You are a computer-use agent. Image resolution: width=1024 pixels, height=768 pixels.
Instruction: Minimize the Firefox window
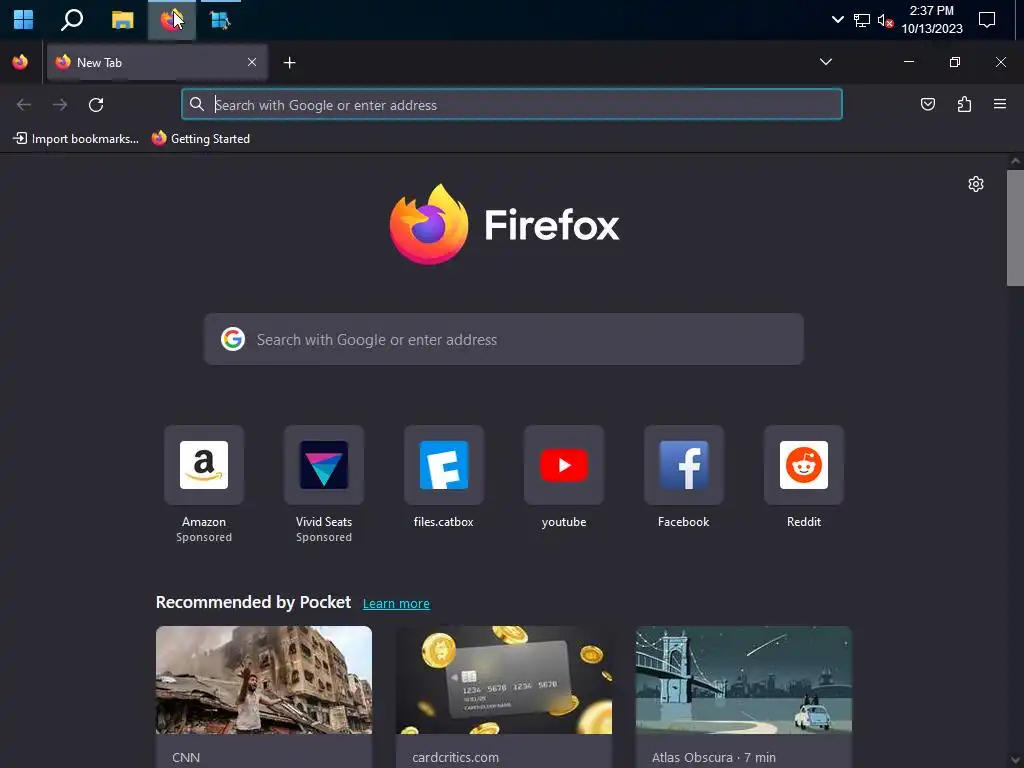[908, 62]
